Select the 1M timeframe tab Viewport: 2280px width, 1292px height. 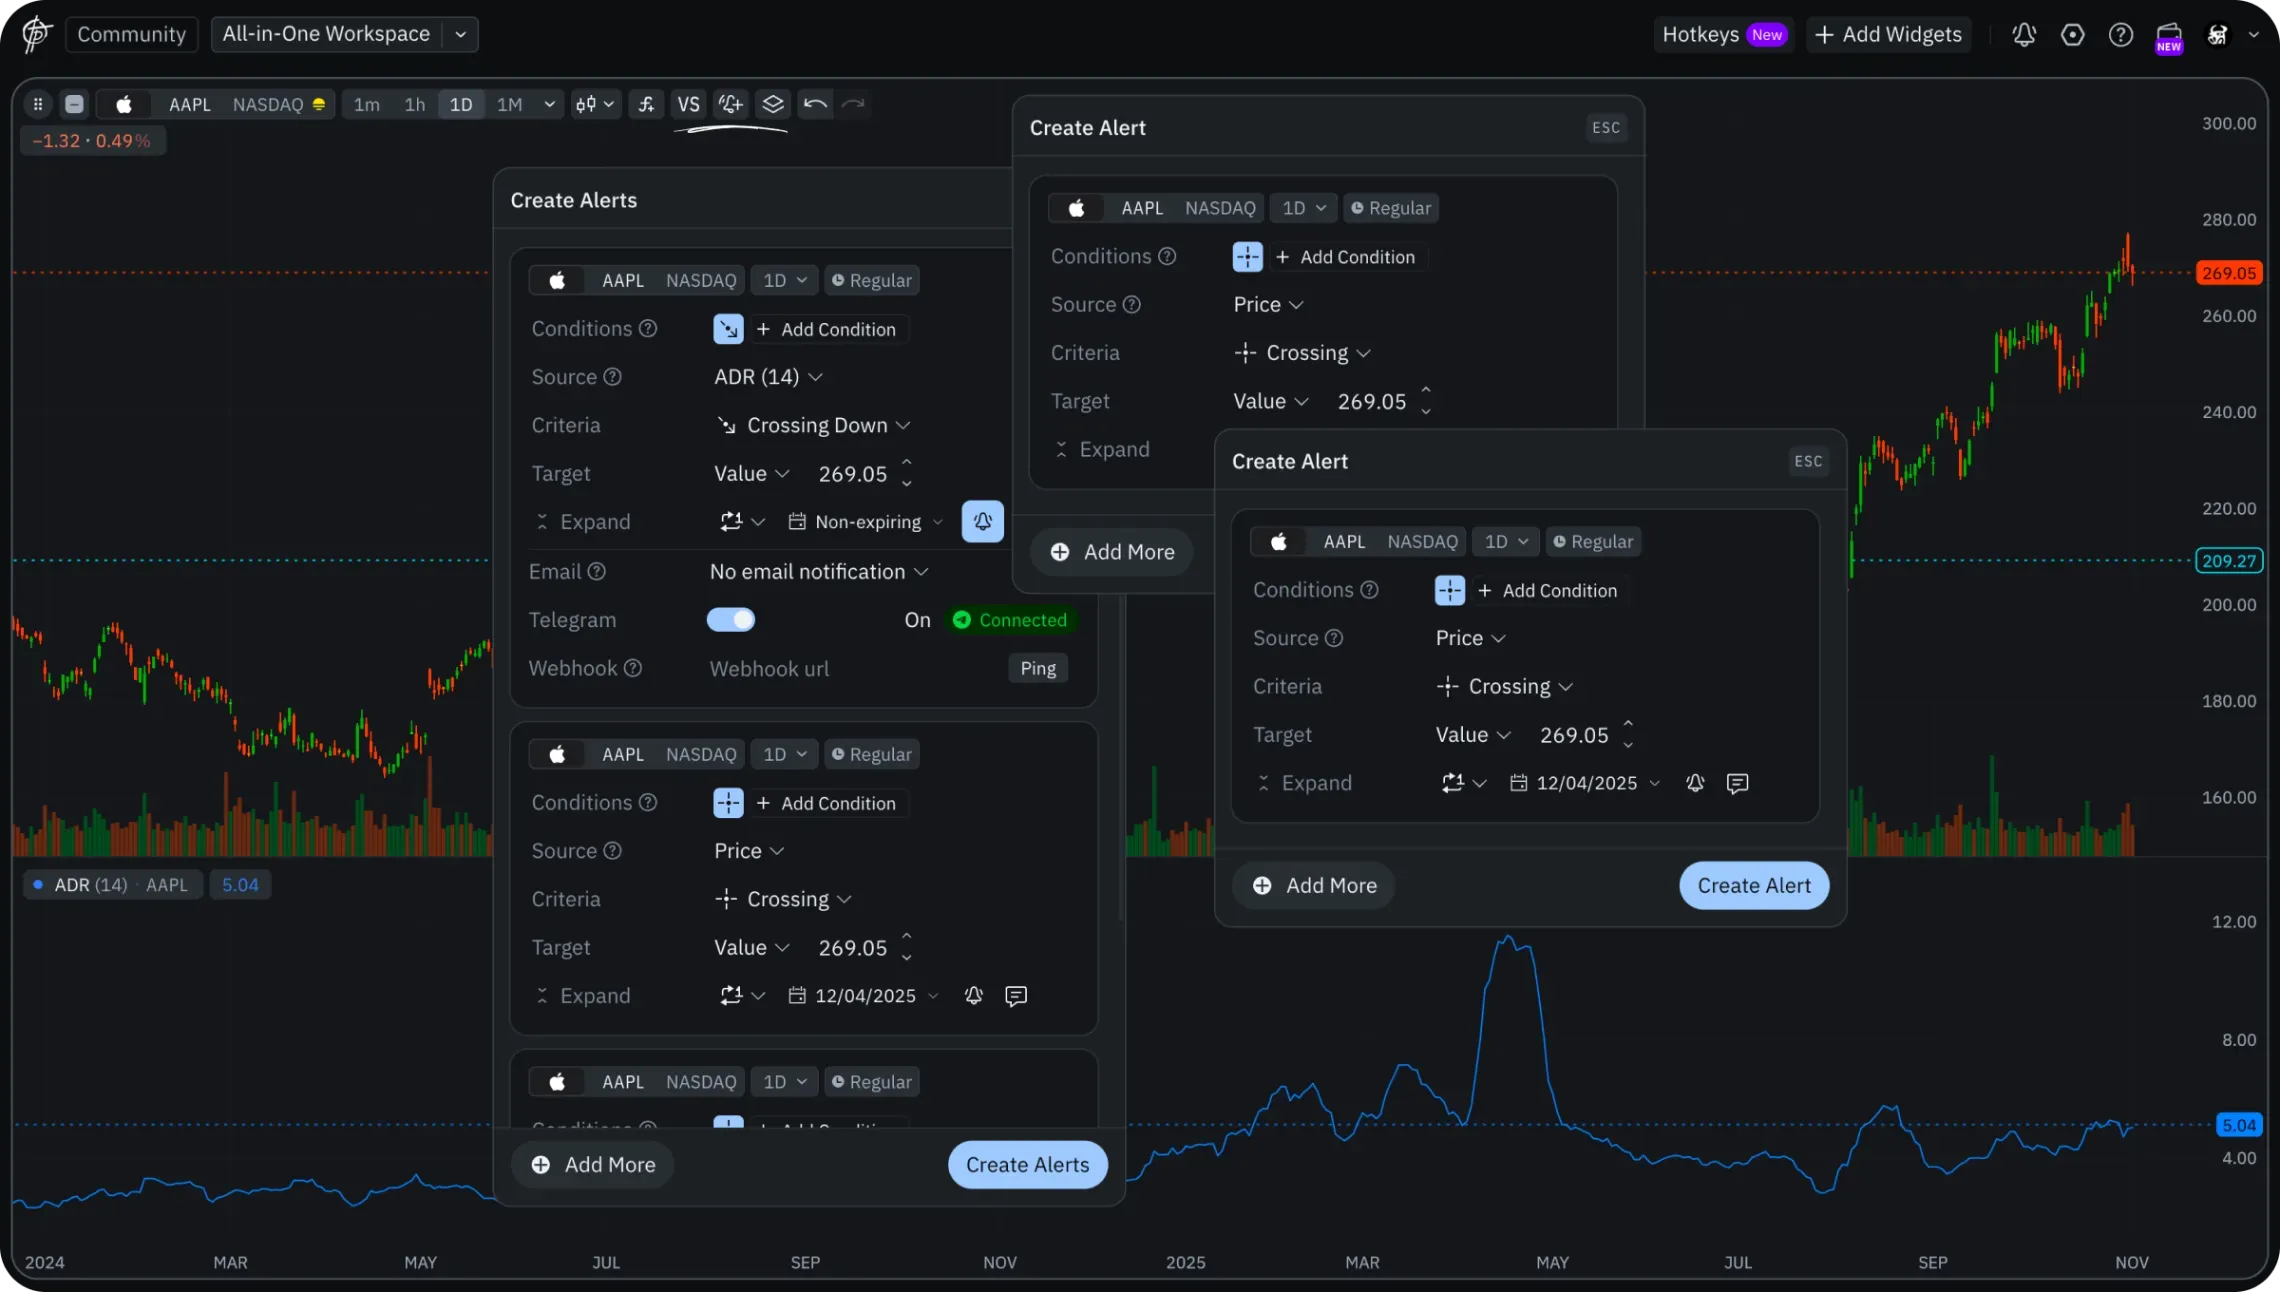click(509, 104)
